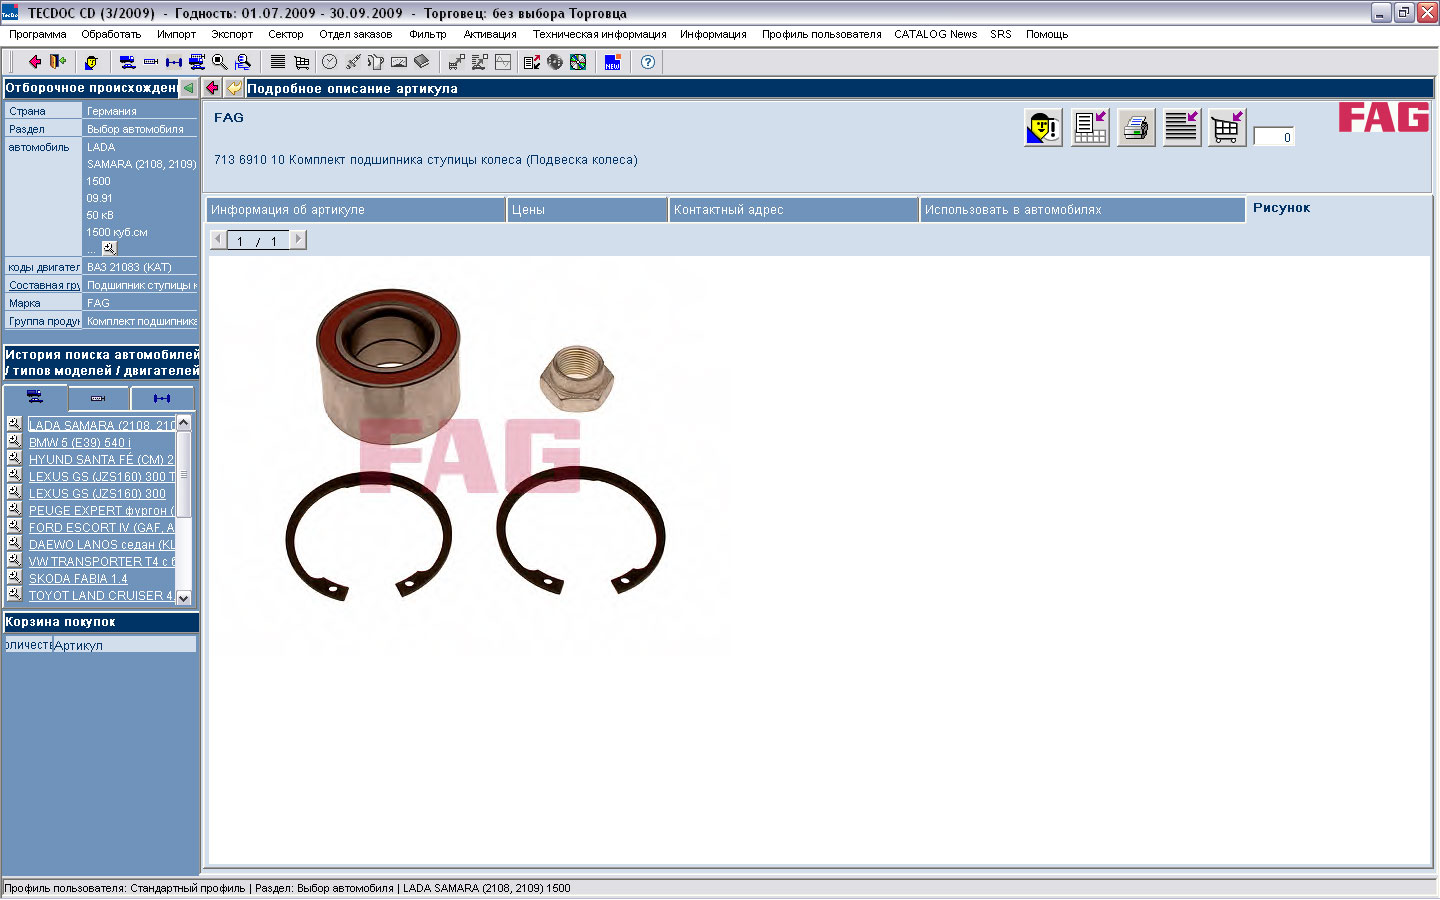
Task: Open the CATALOG News menu
Action: 935,34
